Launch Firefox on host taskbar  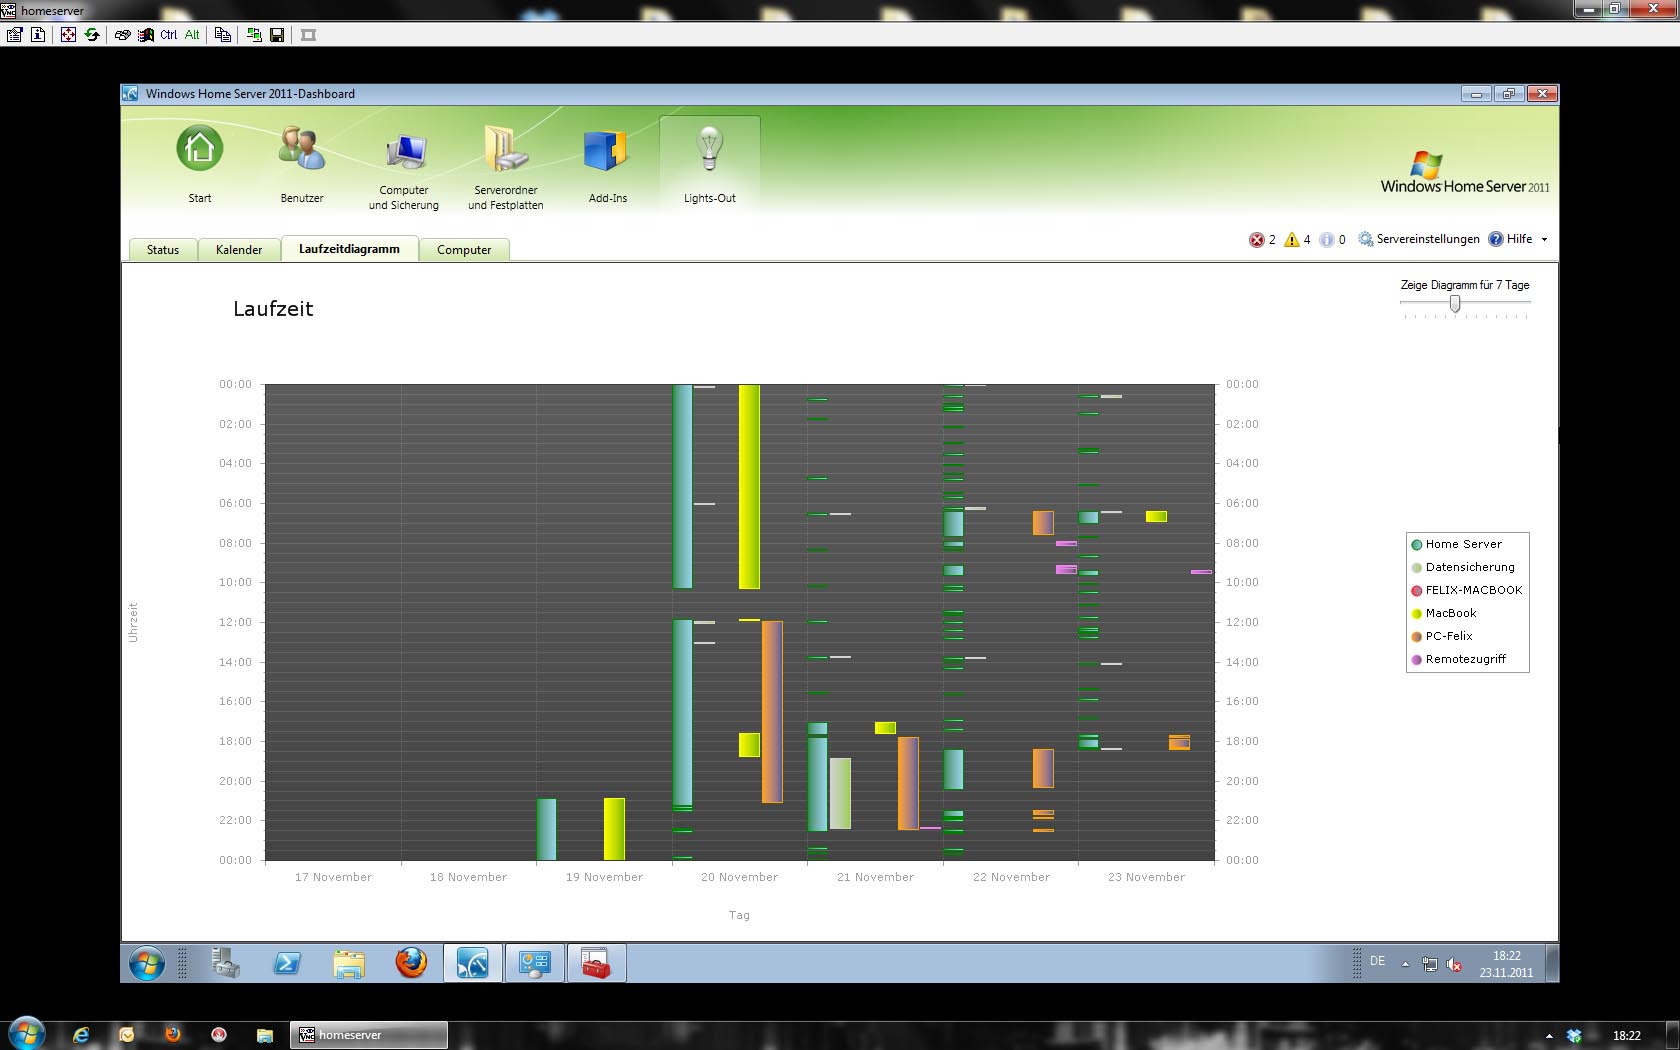(172, 1035)
